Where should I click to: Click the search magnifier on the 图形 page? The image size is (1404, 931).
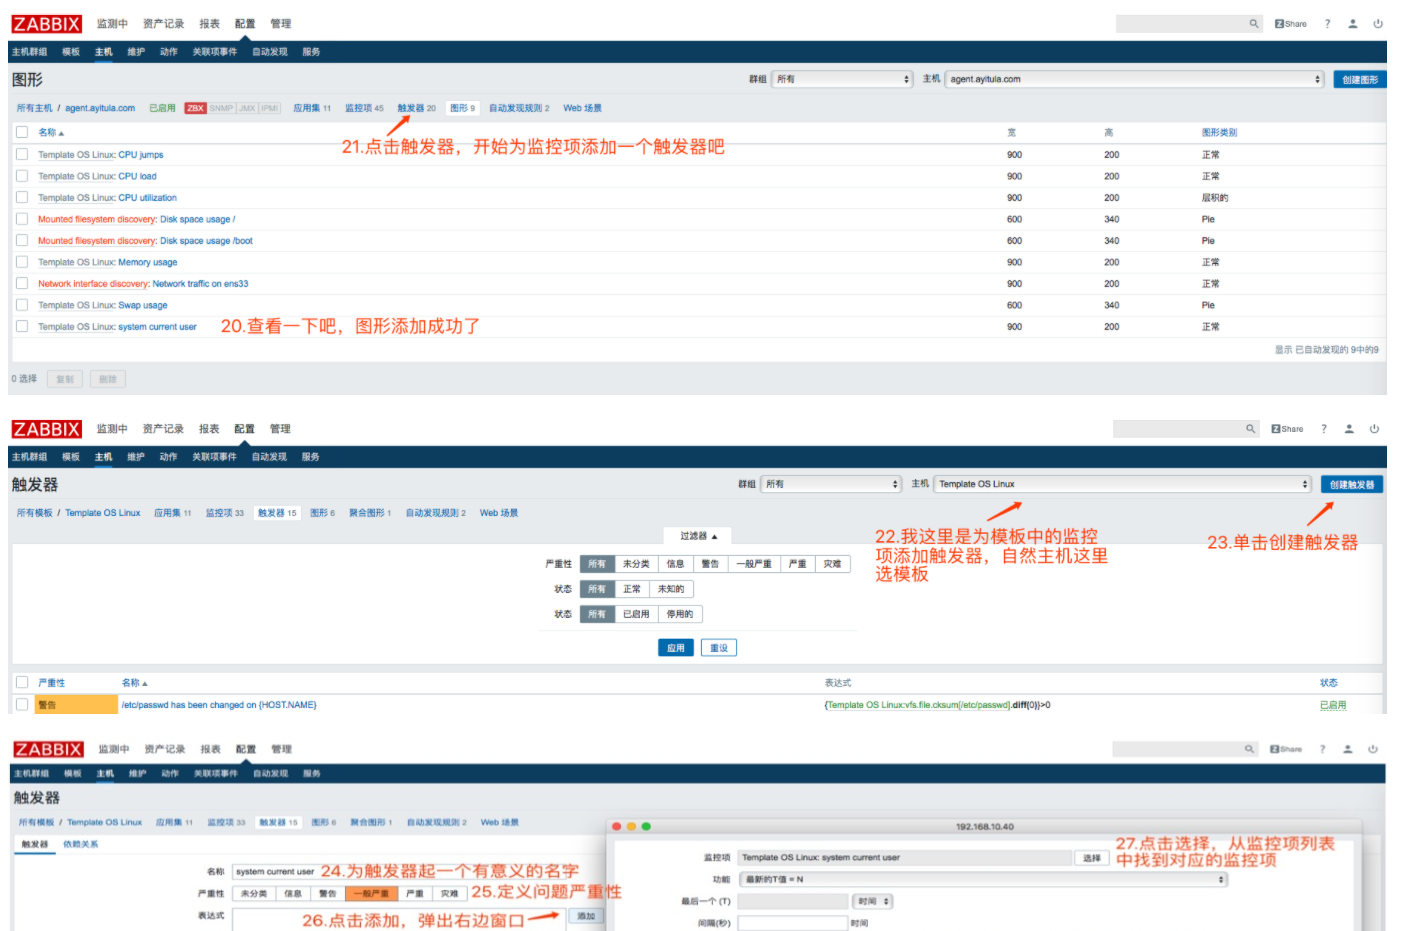1253,24
